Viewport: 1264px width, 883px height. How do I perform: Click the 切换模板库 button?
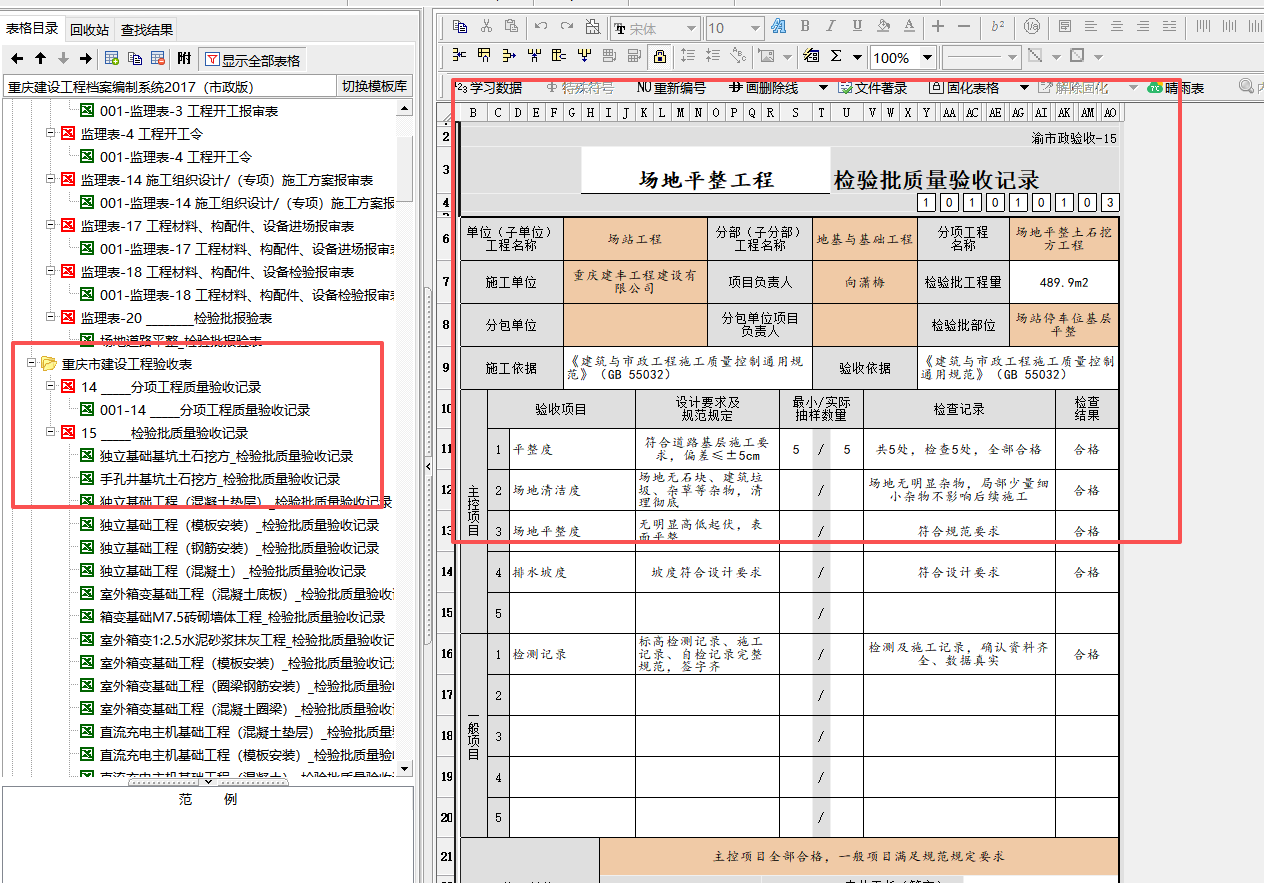pyautogui.click(x=376, y=86)
